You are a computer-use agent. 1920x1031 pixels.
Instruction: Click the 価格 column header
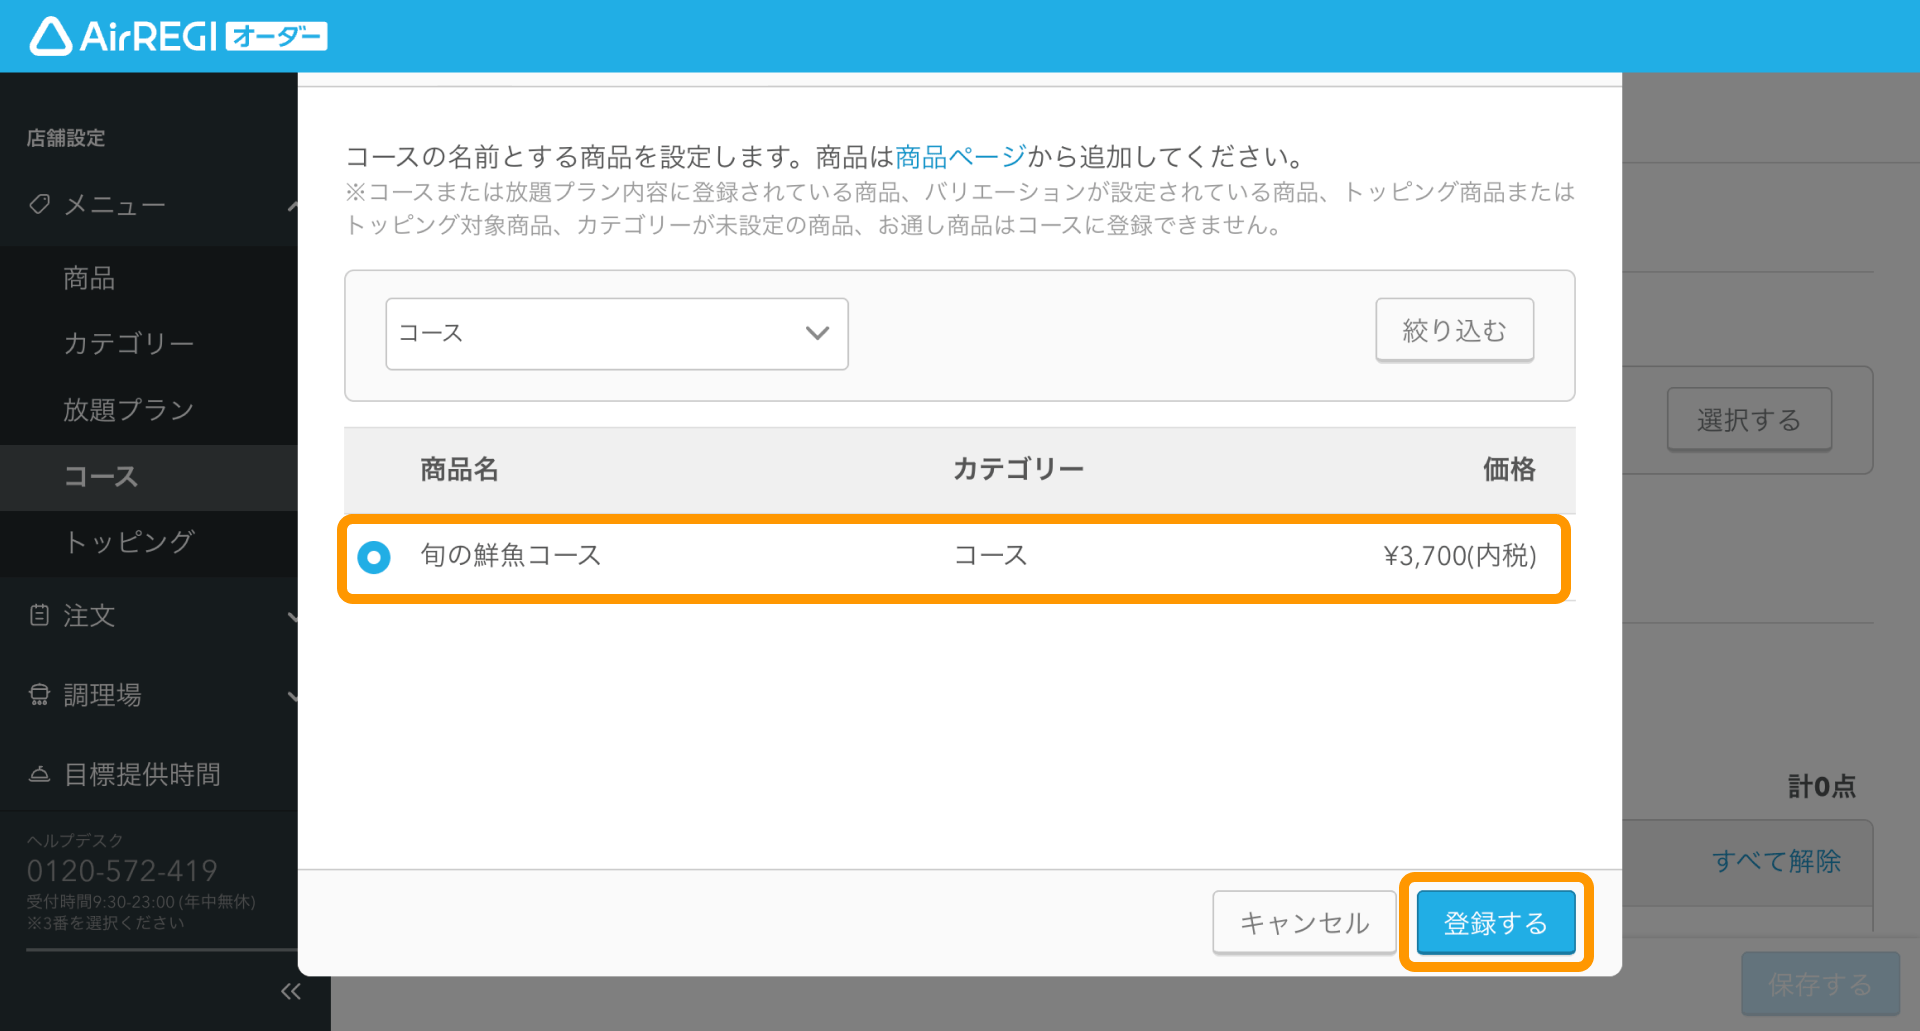1509,469
